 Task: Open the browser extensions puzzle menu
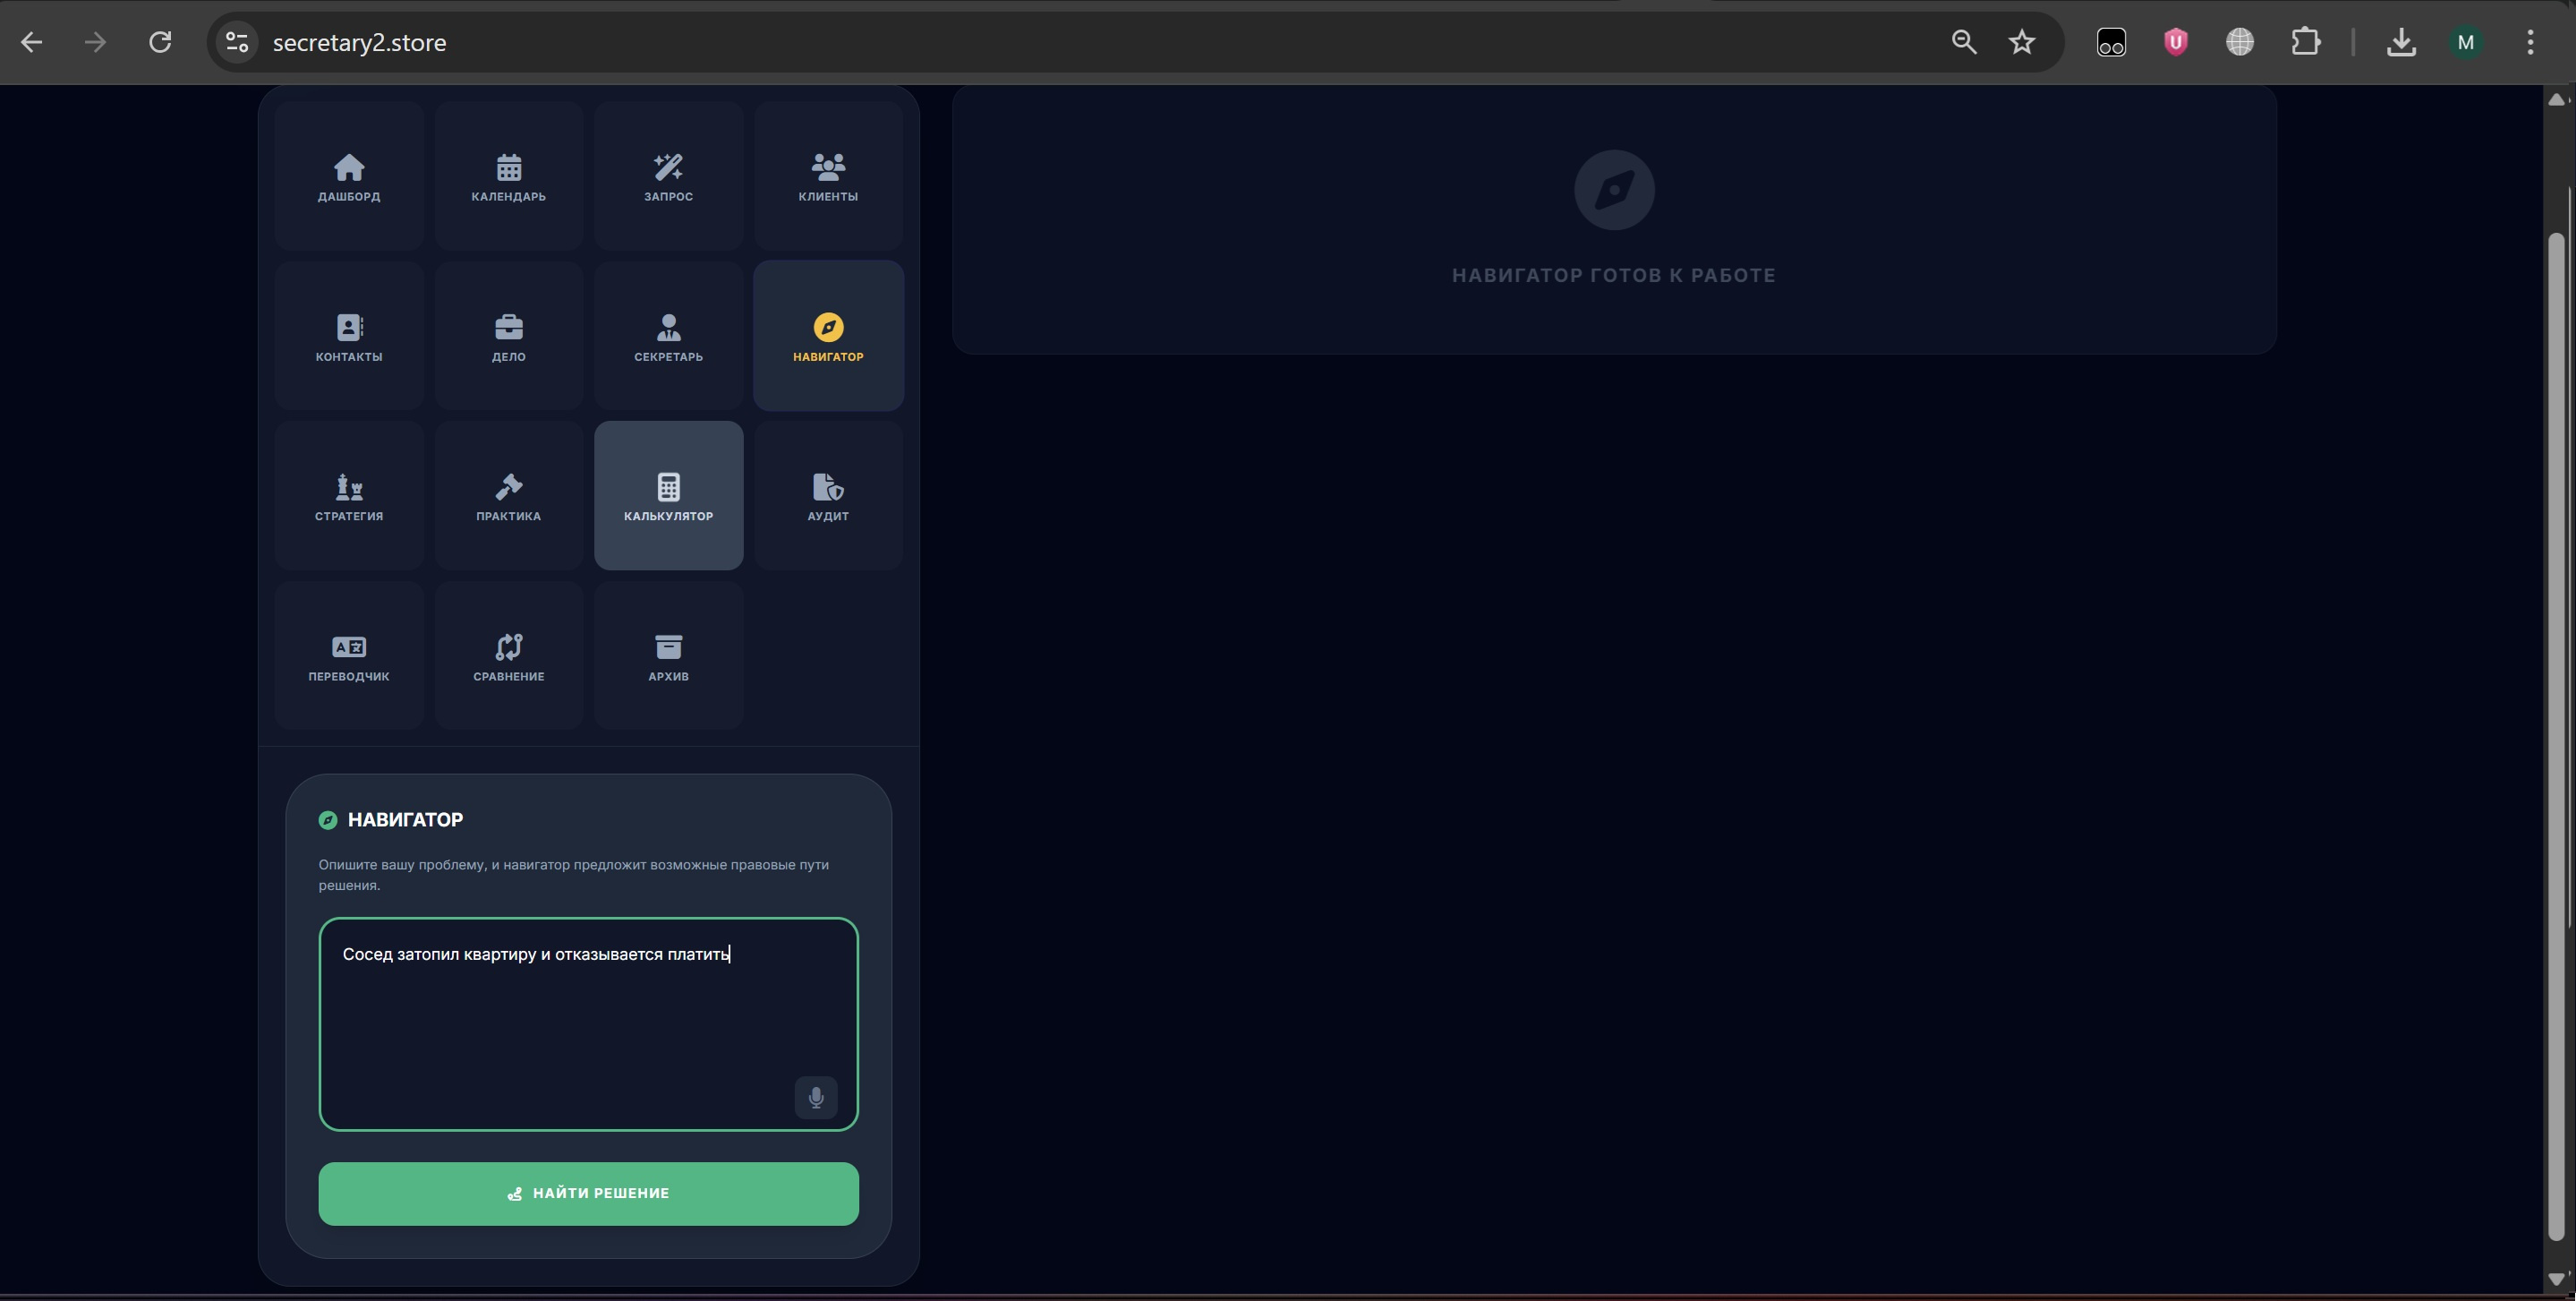pyautogui.click(x=2305, y=42)
